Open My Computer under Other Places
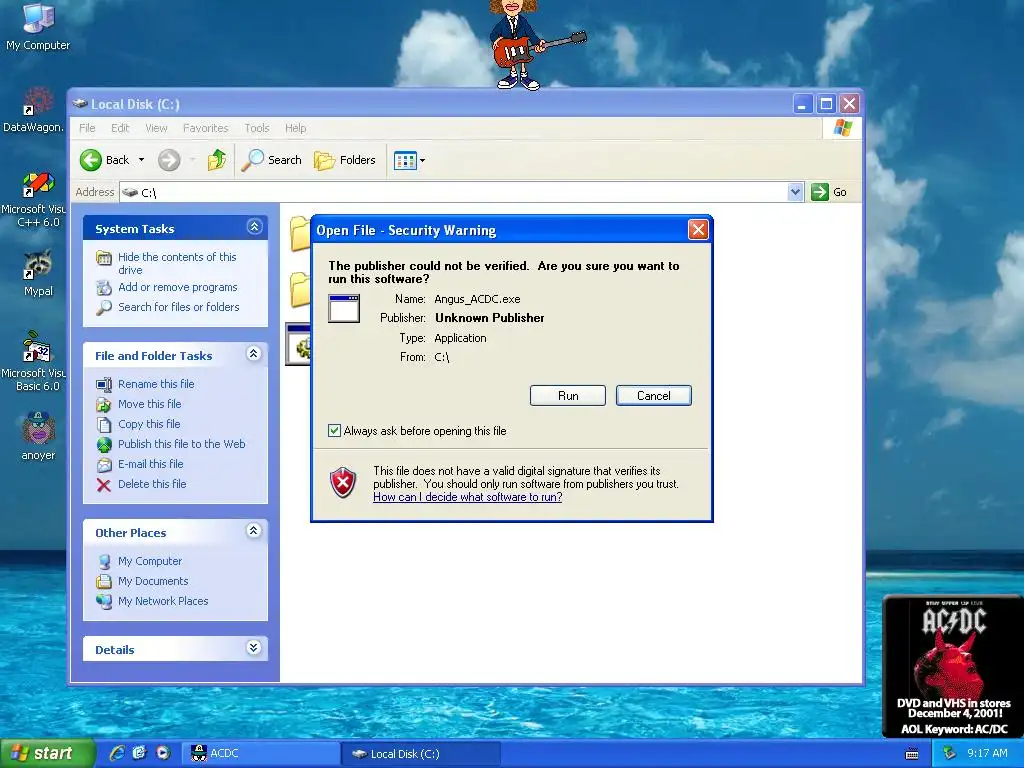Image resolution: width=1024 pixels, height=768 pixels. pyautogui.click(x=150, y=561)
